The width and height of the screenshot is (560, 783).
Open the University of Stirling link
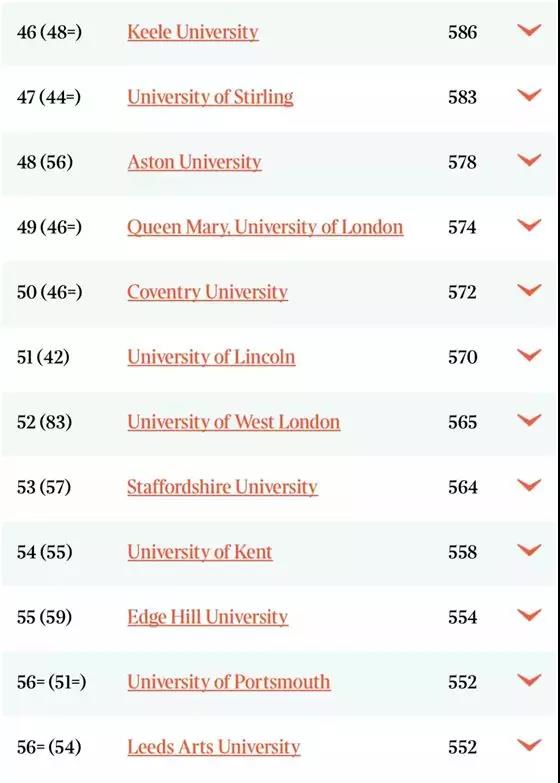click(210, 97)
